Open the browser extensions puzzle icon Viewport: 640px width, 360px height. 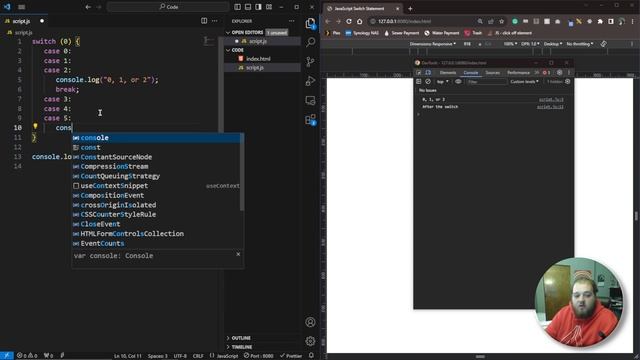coord(600,21)
